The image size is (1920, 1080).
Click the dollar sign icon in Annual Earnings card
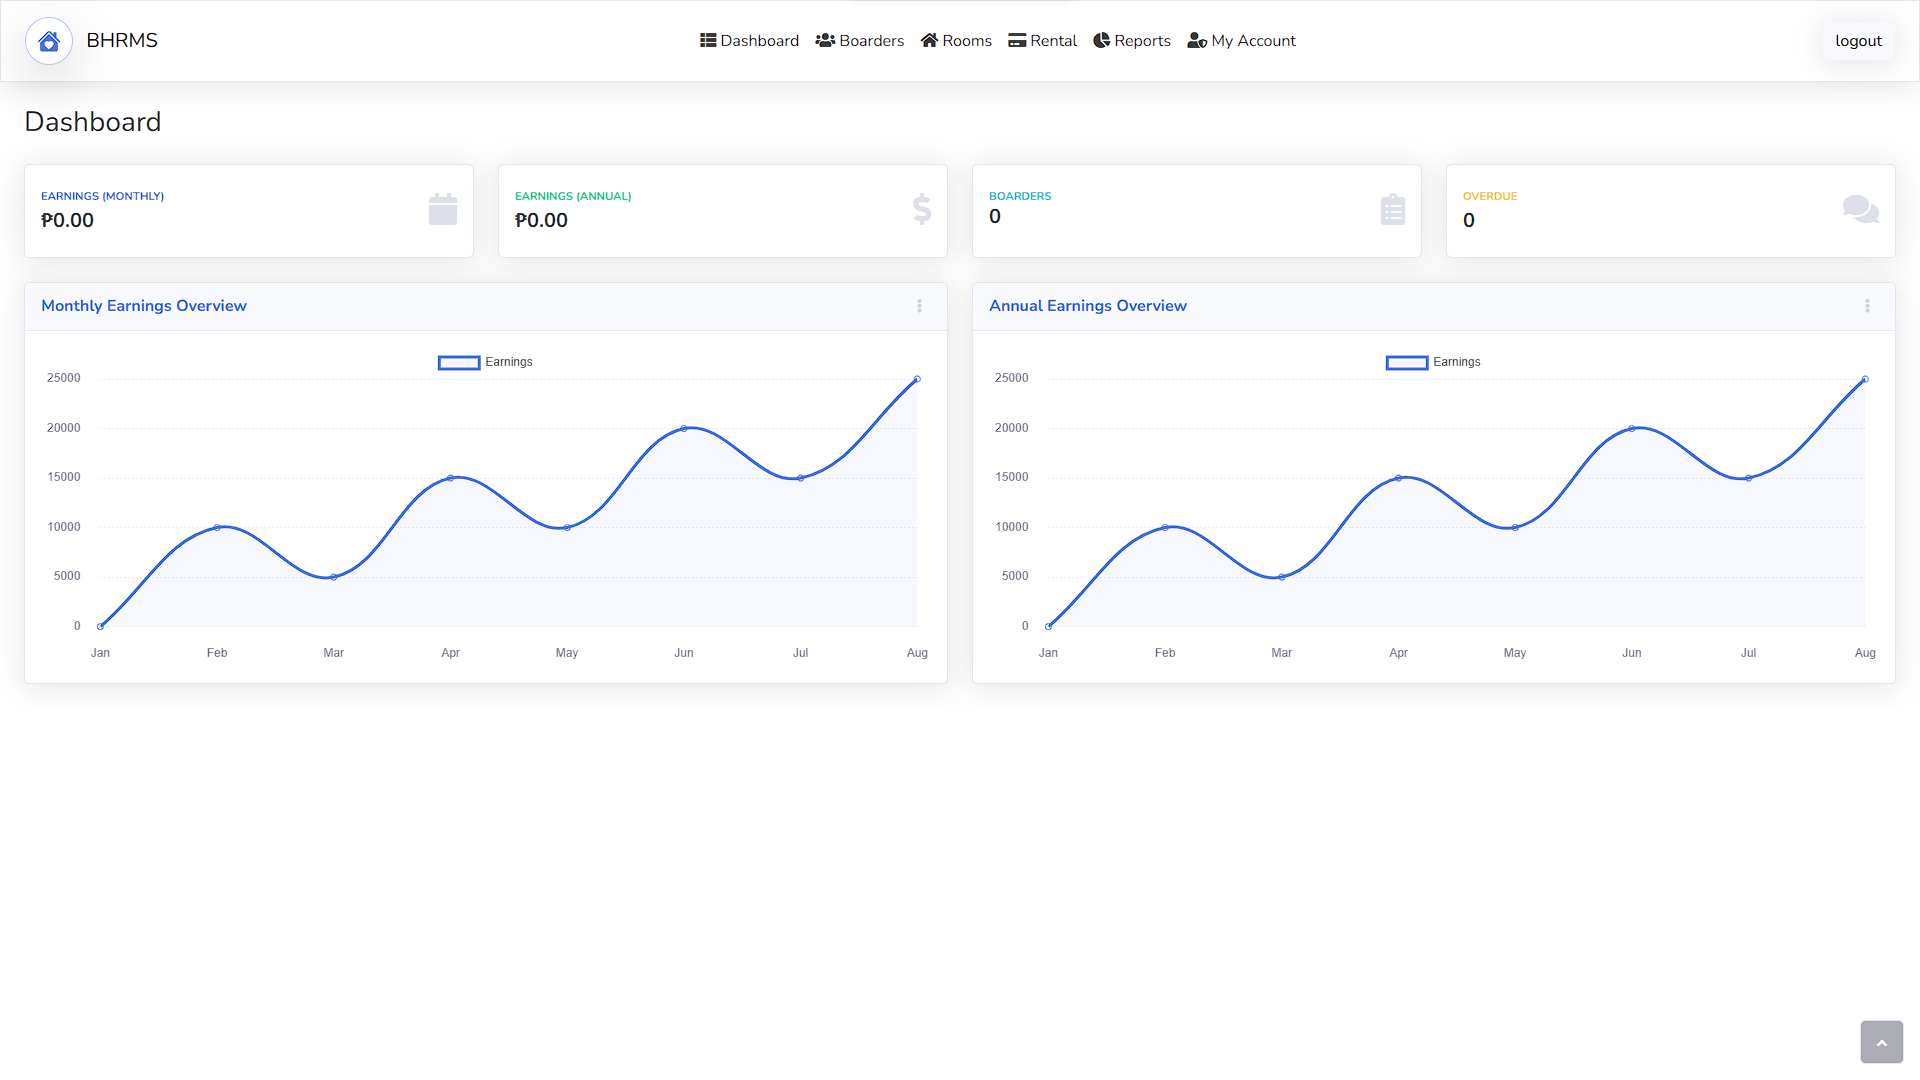(x=922, y=209)
